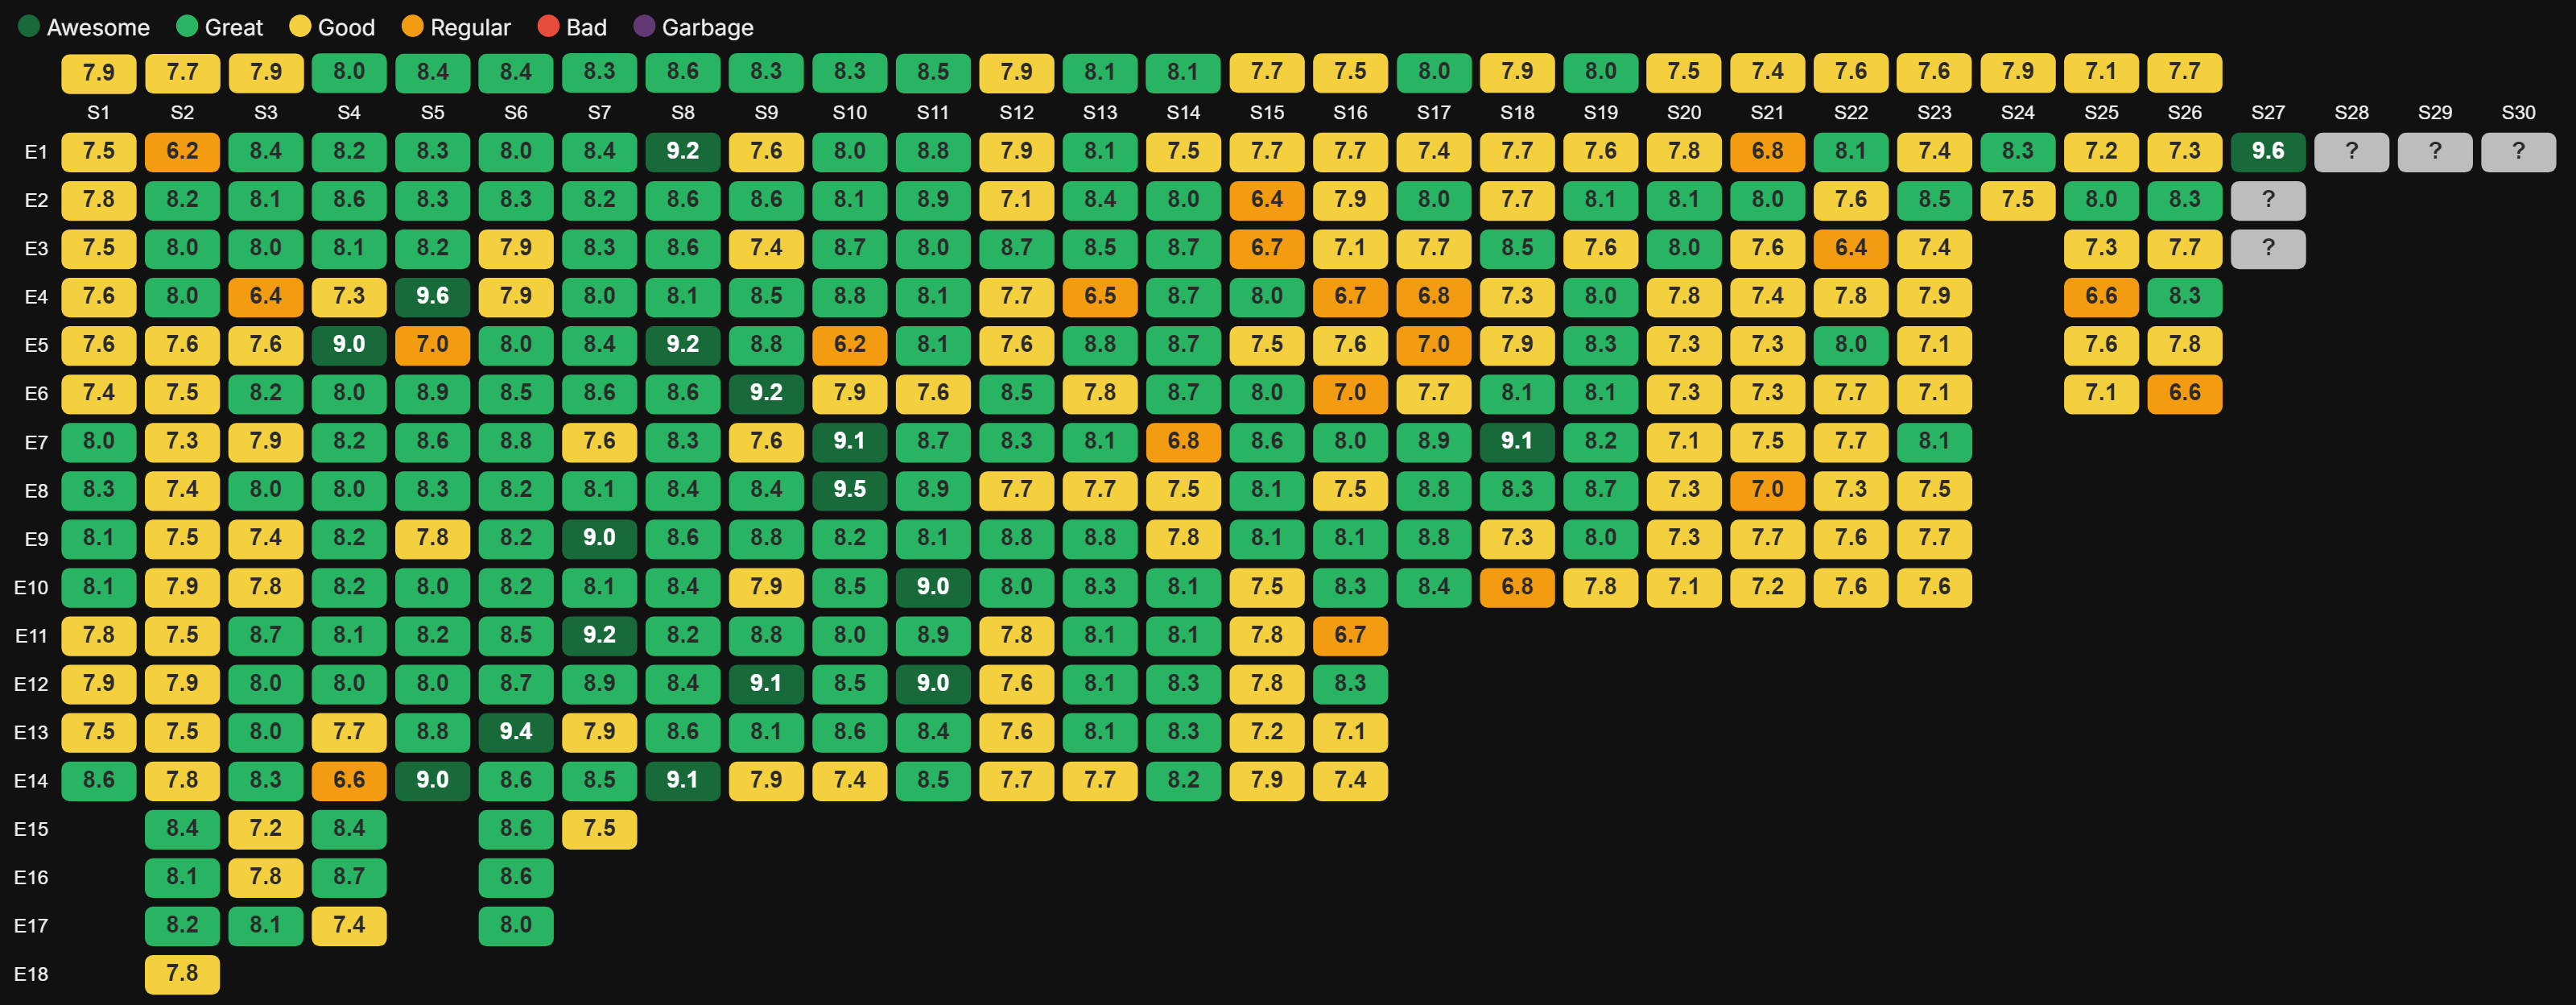Click the unknown ? cell for S27 E3
The image size is (2576, 1005).
click(2268, 248)
